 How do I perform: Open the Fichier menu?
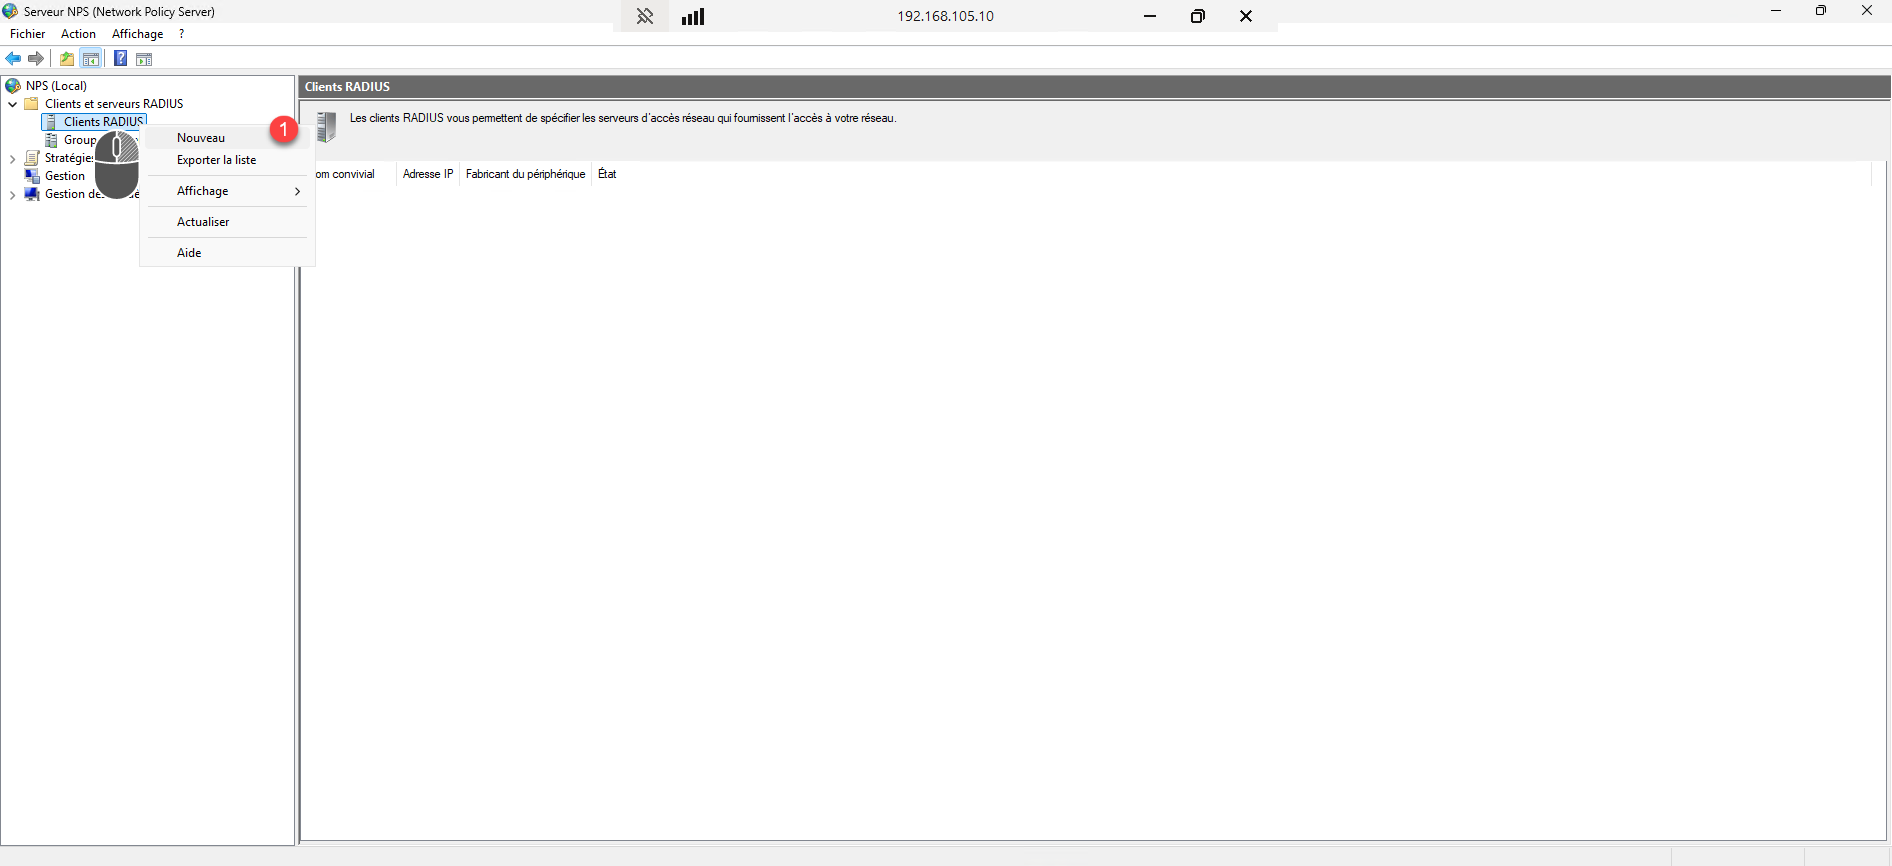tap(27, 34)
